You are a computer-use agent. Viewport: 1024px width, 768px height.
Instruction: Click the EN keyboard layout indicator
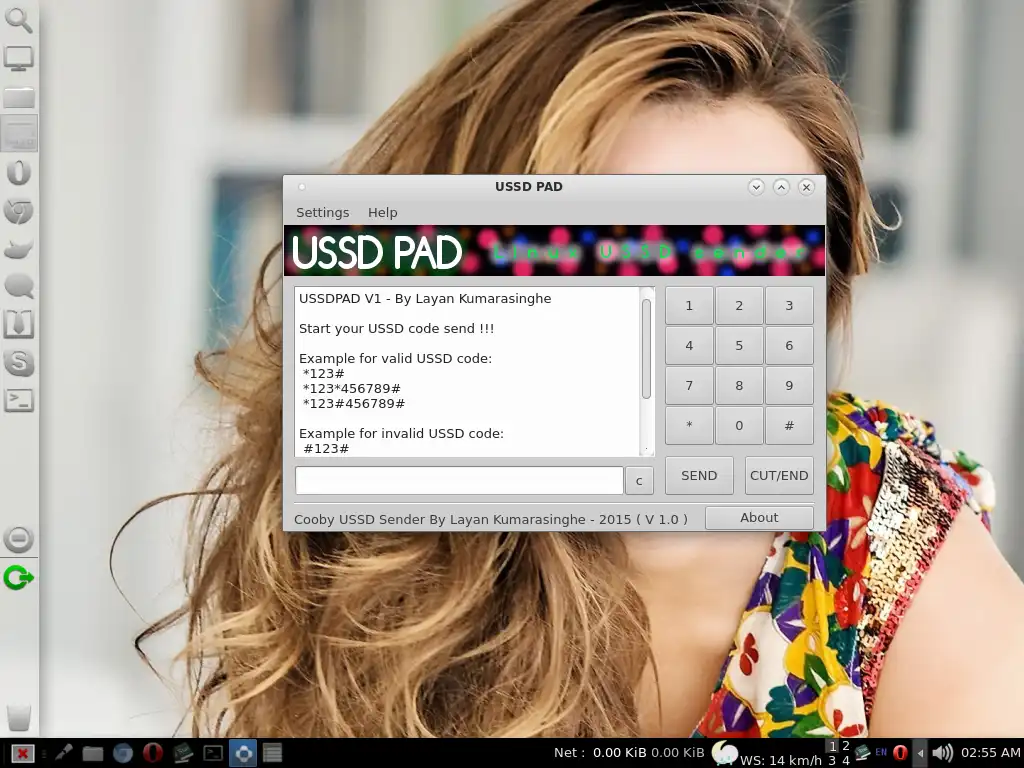(x=881, y=752)
